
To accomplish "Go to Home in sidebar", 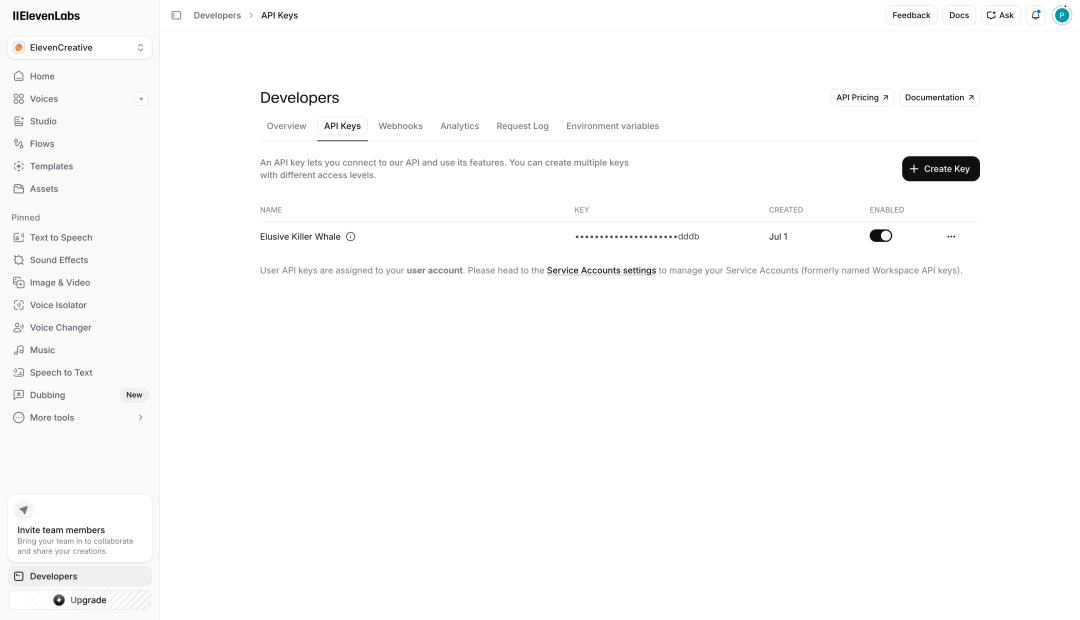I will pyautogui.click(x=80, y=76).
